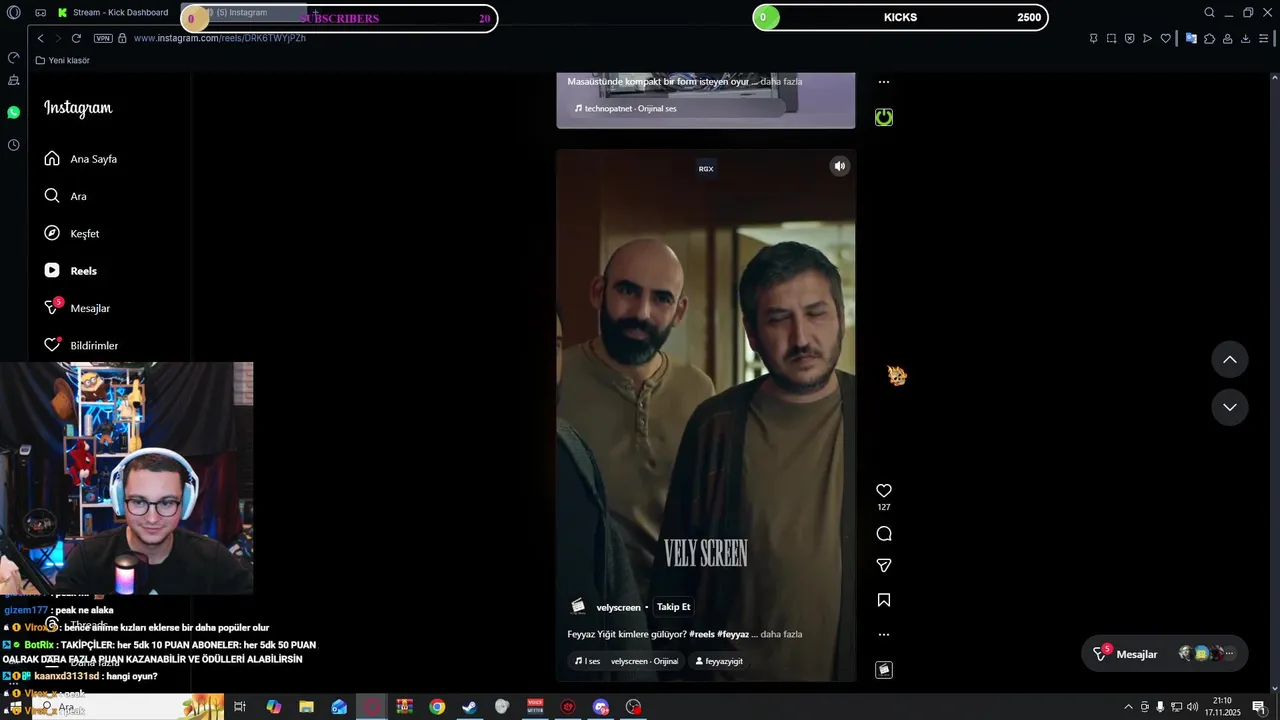
Task: Open the clock showing 21:10
Action: point(1222,707)
